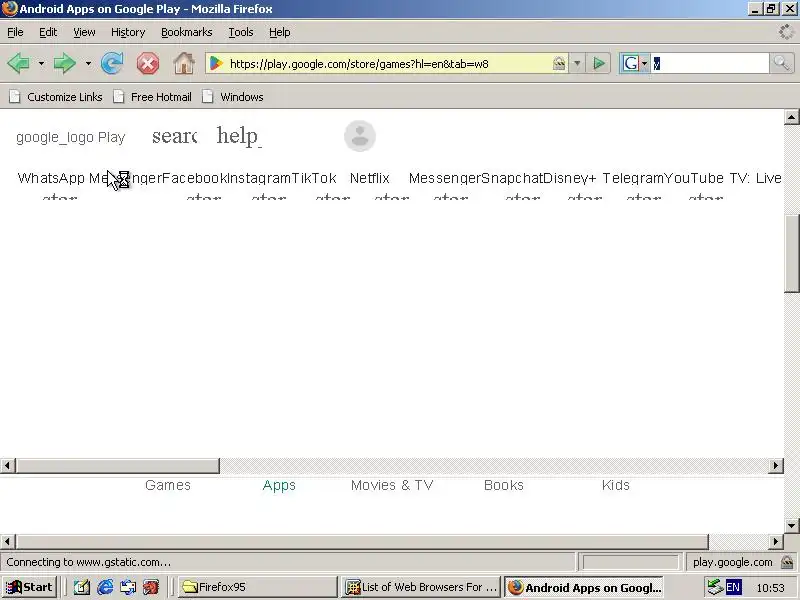Open the search engine selector dropdown
The image size is (800, 600).
[x=644, y=64]
